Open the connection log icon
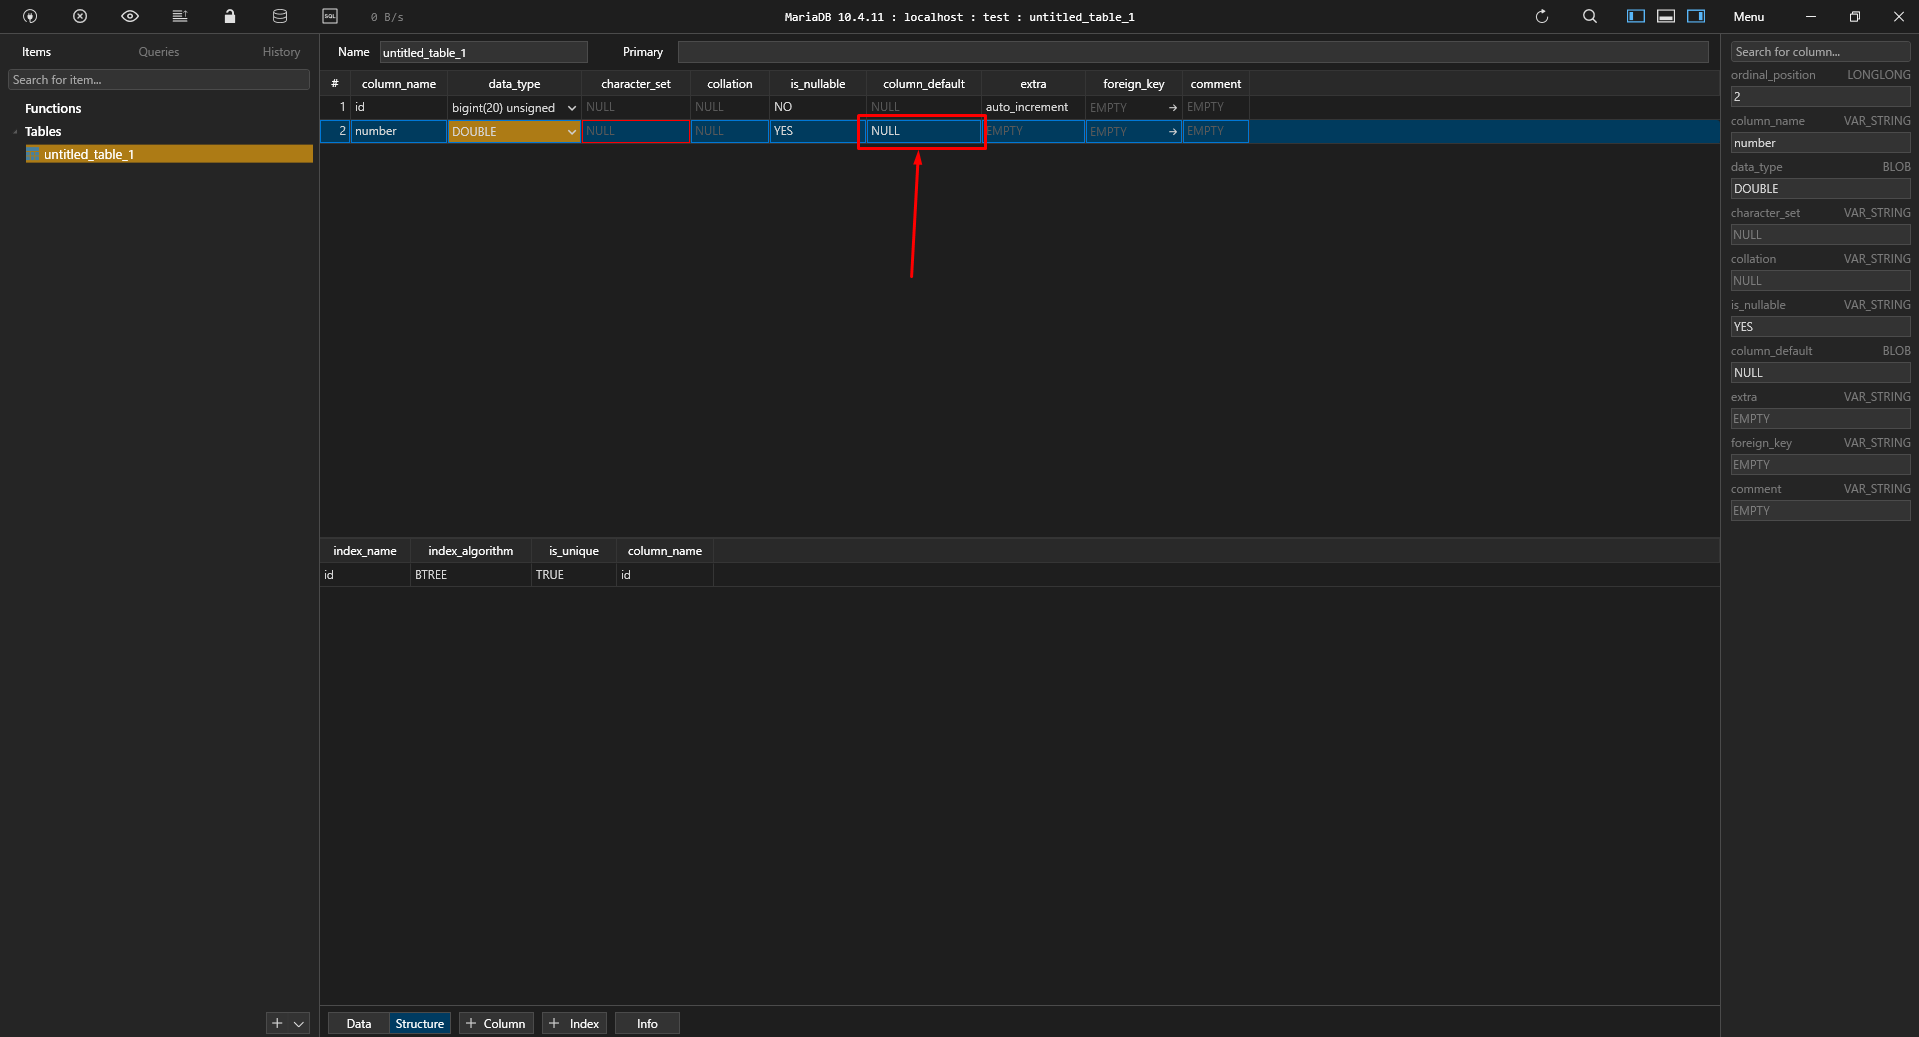This screenshot has width=1919, height=1037. point(180,16)
